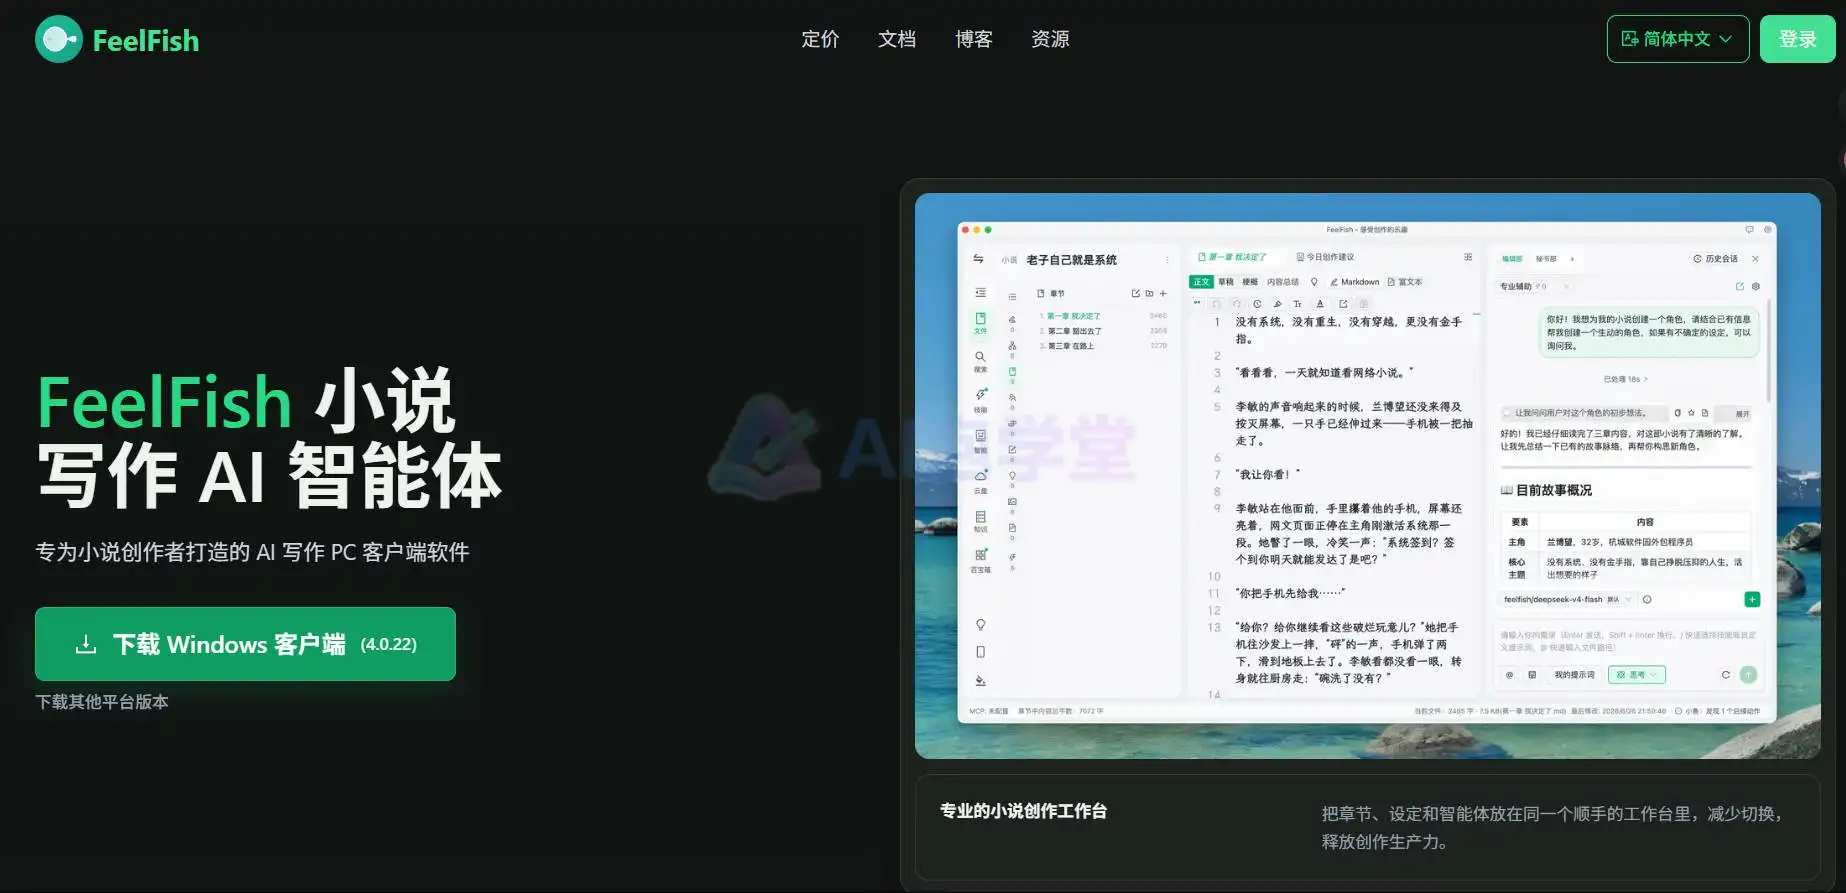The height and width of the screenshot is (893, 1846).
Task: In app preview, click lightbulb icon at sidebar bottom
Action: pyautogui.click(x=980, y=625)
